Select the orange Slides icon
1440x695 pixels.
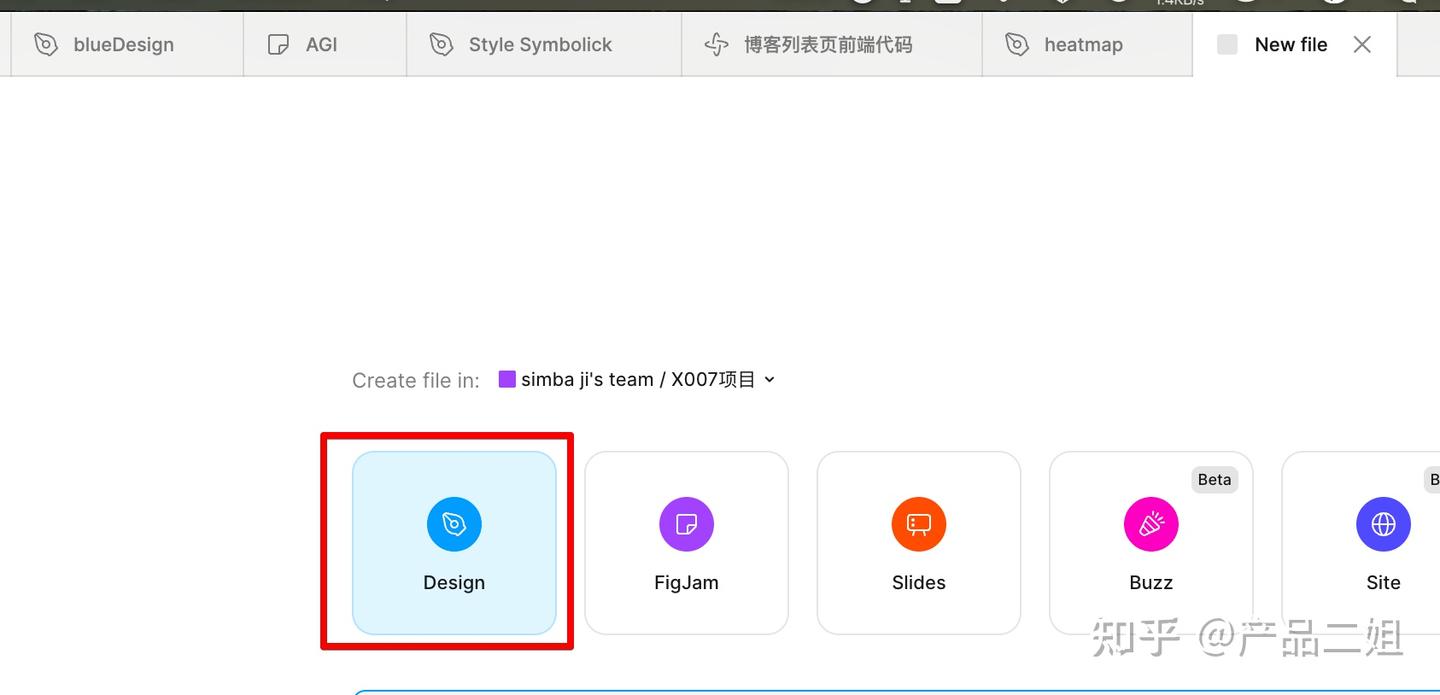point(918,523)
